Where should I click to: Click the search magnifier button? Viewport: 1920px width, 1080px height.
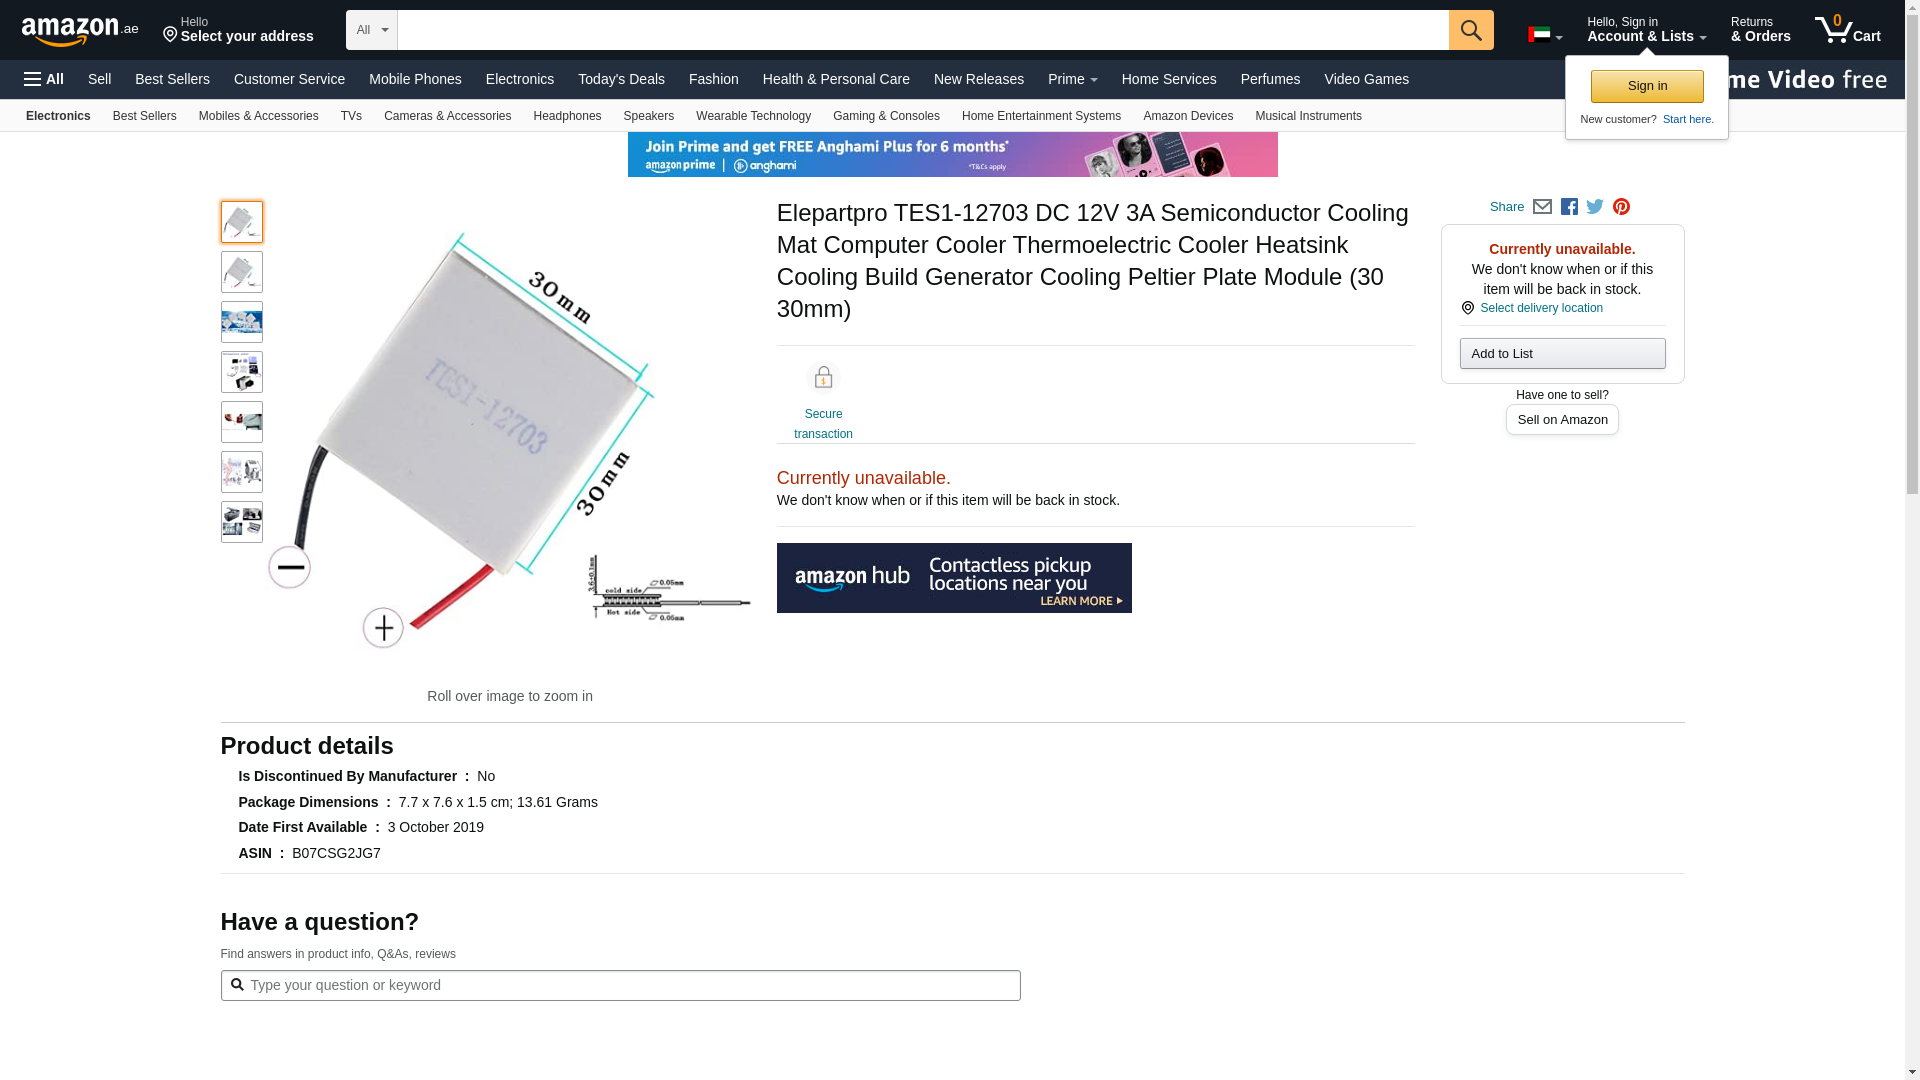pyautogui.click(x=1470, y=30)
